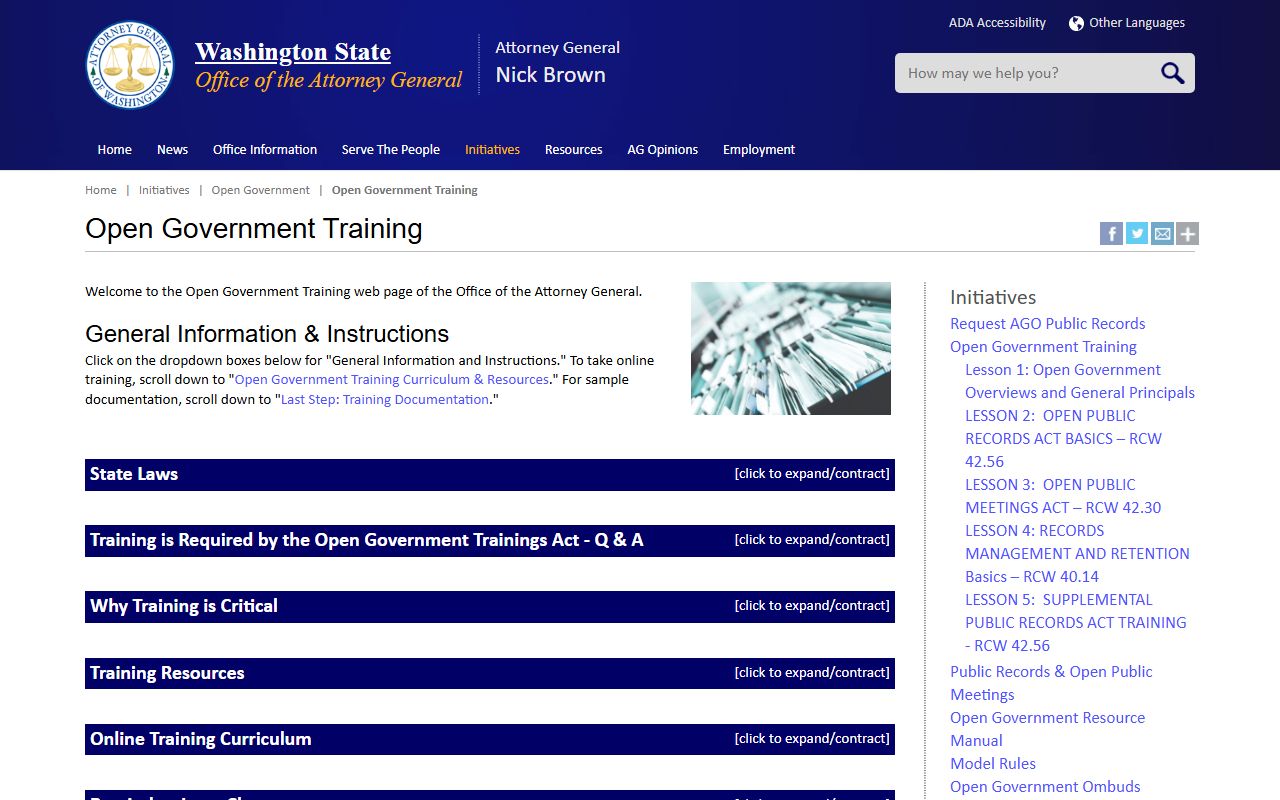Open the ADA Accessibility link
This screenshot has height=800, width=1280.
997,23
